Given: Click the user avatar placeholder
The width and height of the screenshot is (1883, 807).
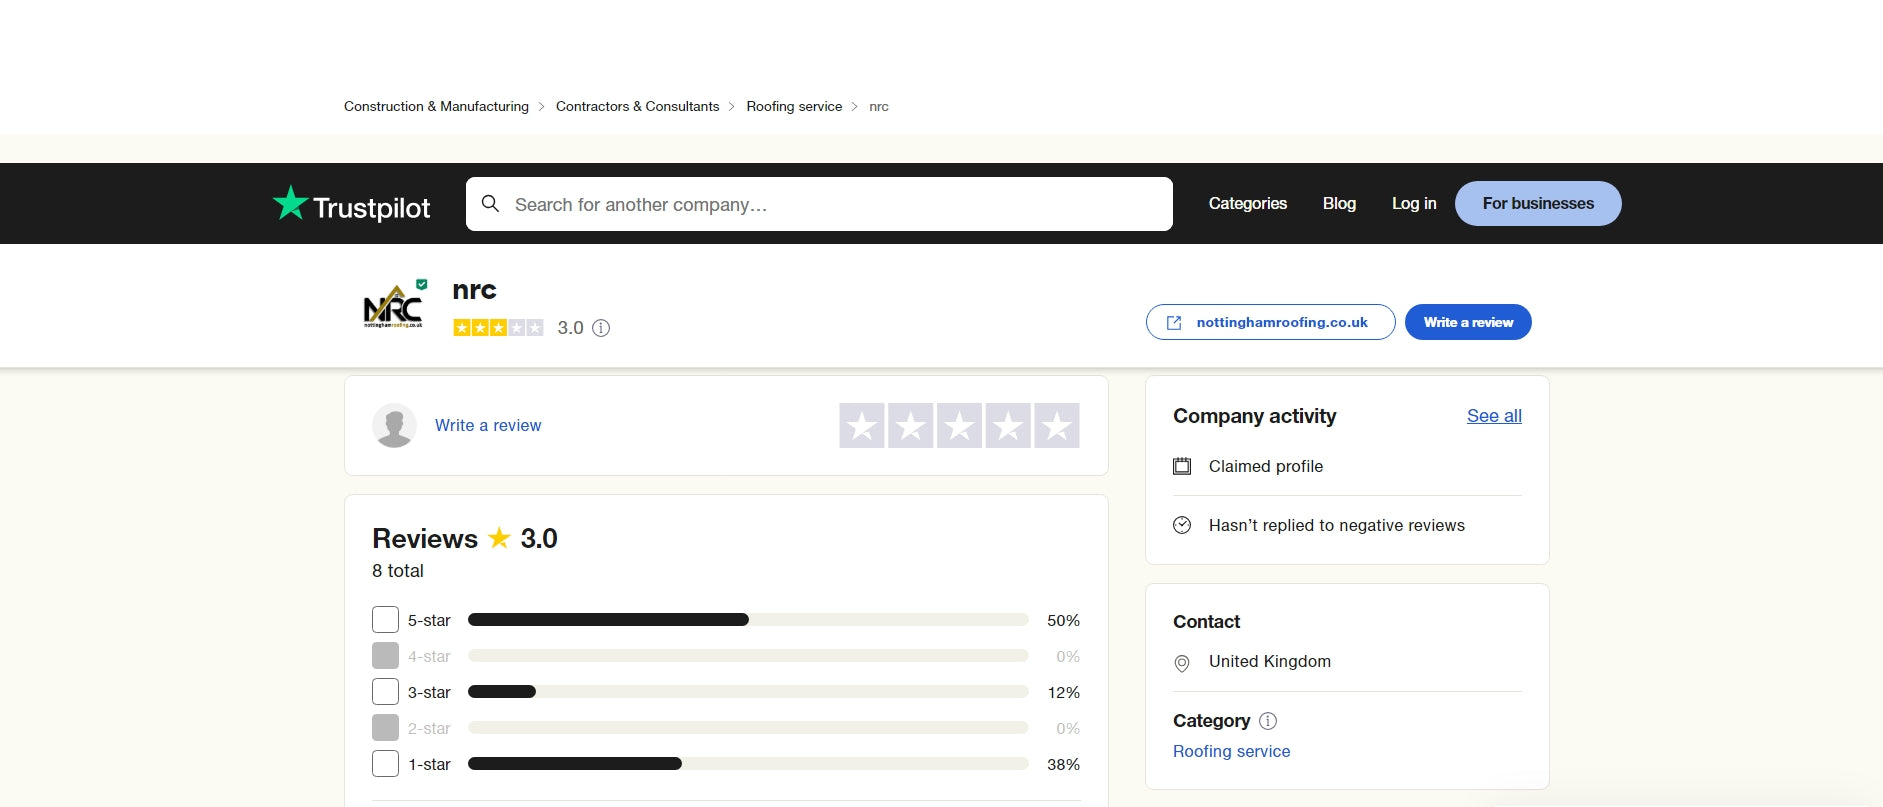Looking at the screenshot, I should pyautogui.click(x=394, y=425).
